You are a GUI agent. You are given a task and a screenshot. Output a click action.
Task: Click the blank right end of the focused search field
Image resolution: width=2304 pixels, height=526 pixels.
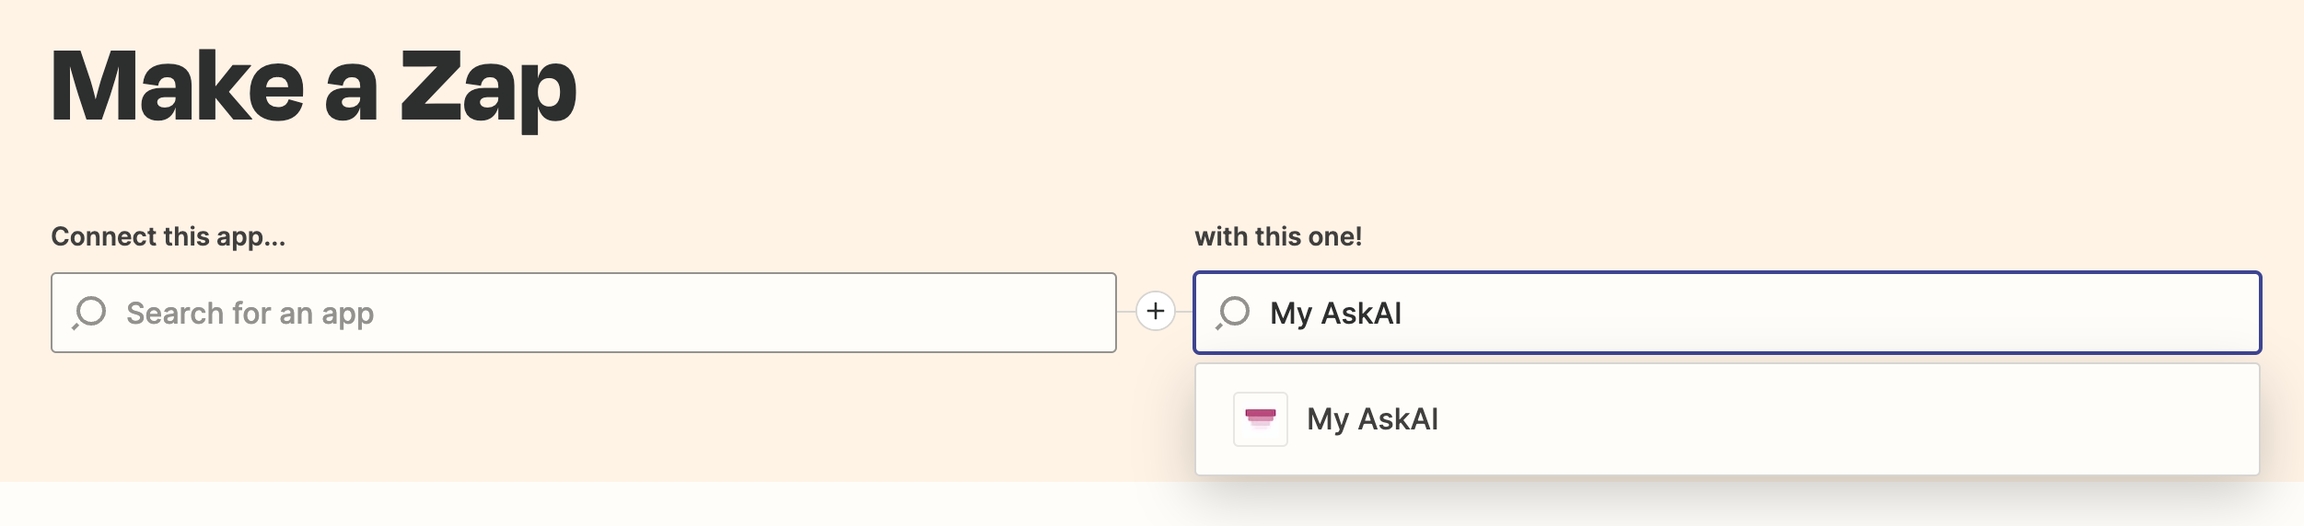point(2100,313)
